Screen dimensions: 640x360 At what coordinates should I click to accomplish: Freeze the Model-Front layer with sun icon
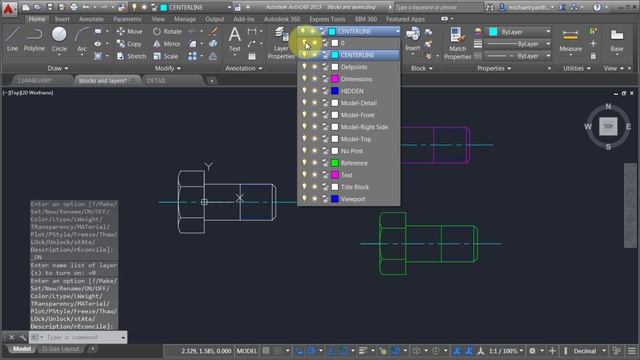coord(314,115)
